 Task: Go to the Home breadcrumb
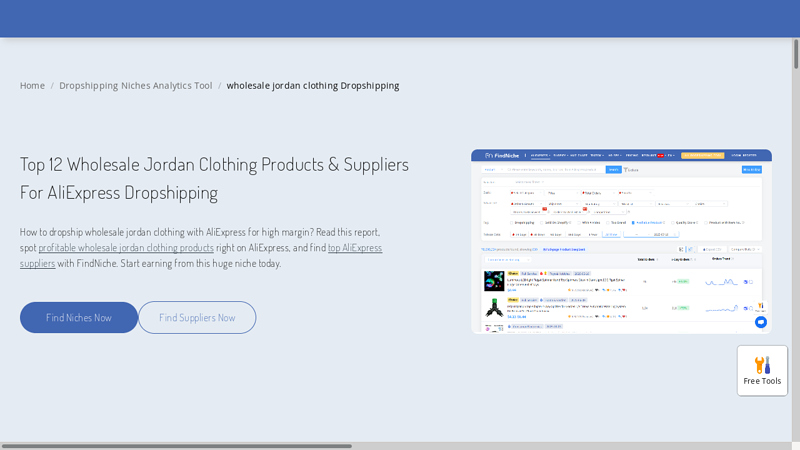pyautogui.click(x=32, y=86)
